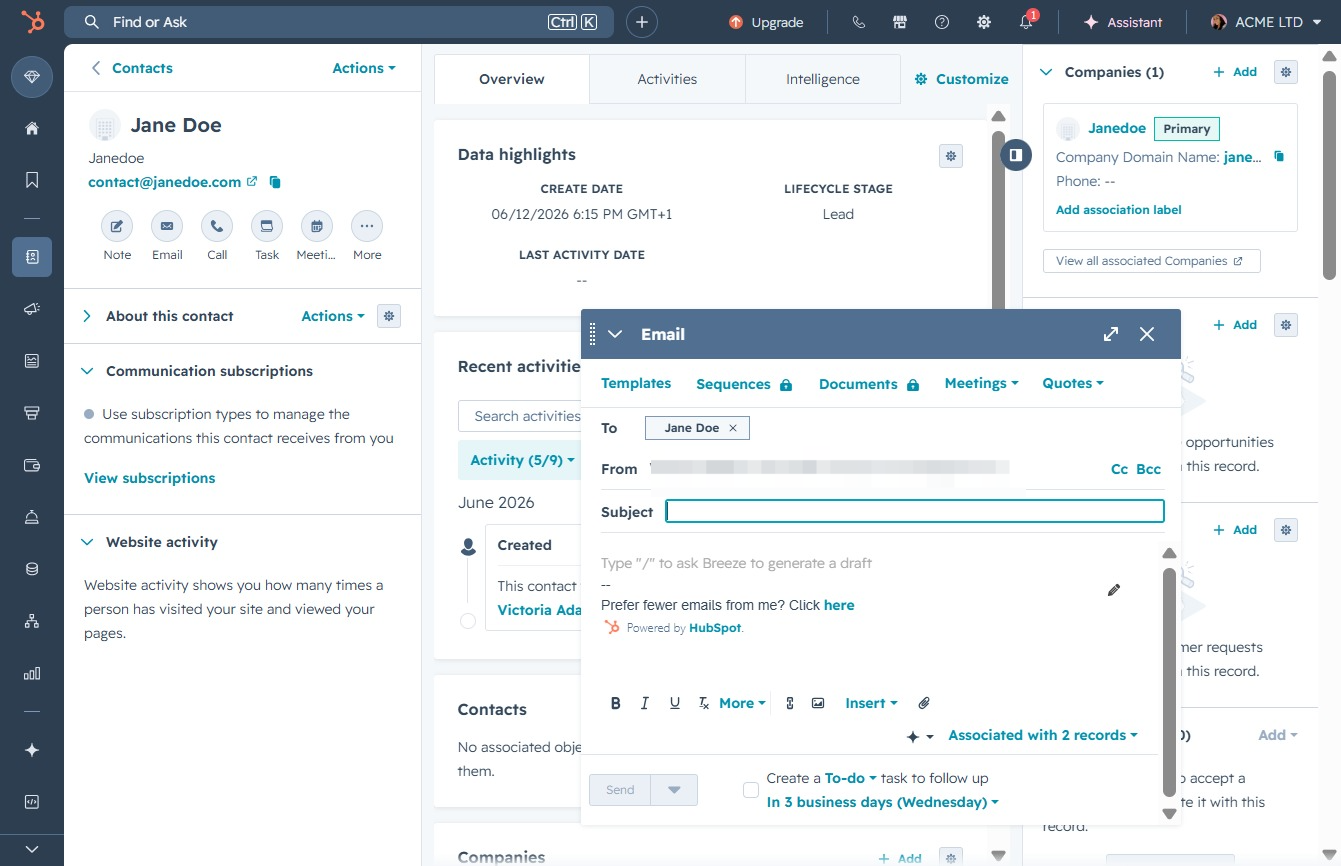Click the HubSpot sprocket logo
Viewport: 1341px width, 866px height.
pos(32,22)
